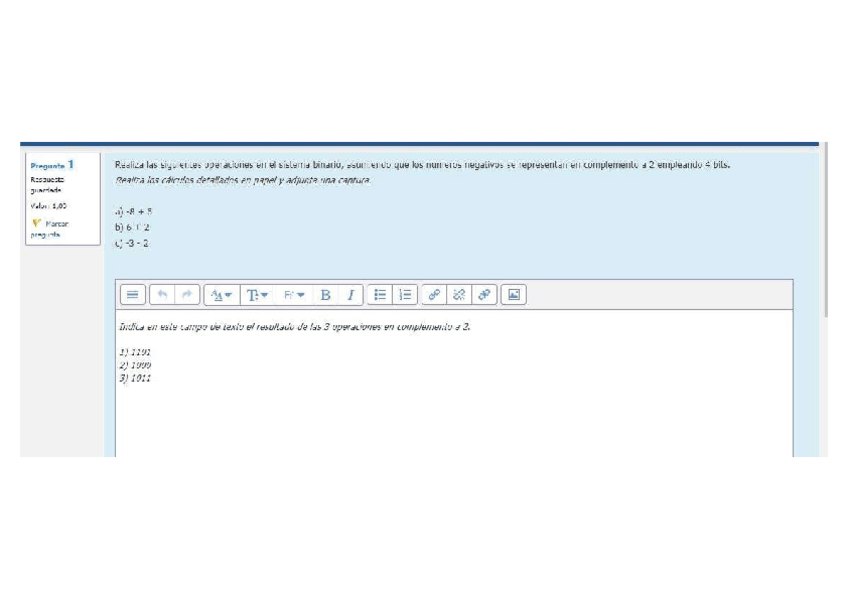The image size is (848, 599).
Task: Remove the hyperlink with unlink icon
Action: tap(459, 295)
